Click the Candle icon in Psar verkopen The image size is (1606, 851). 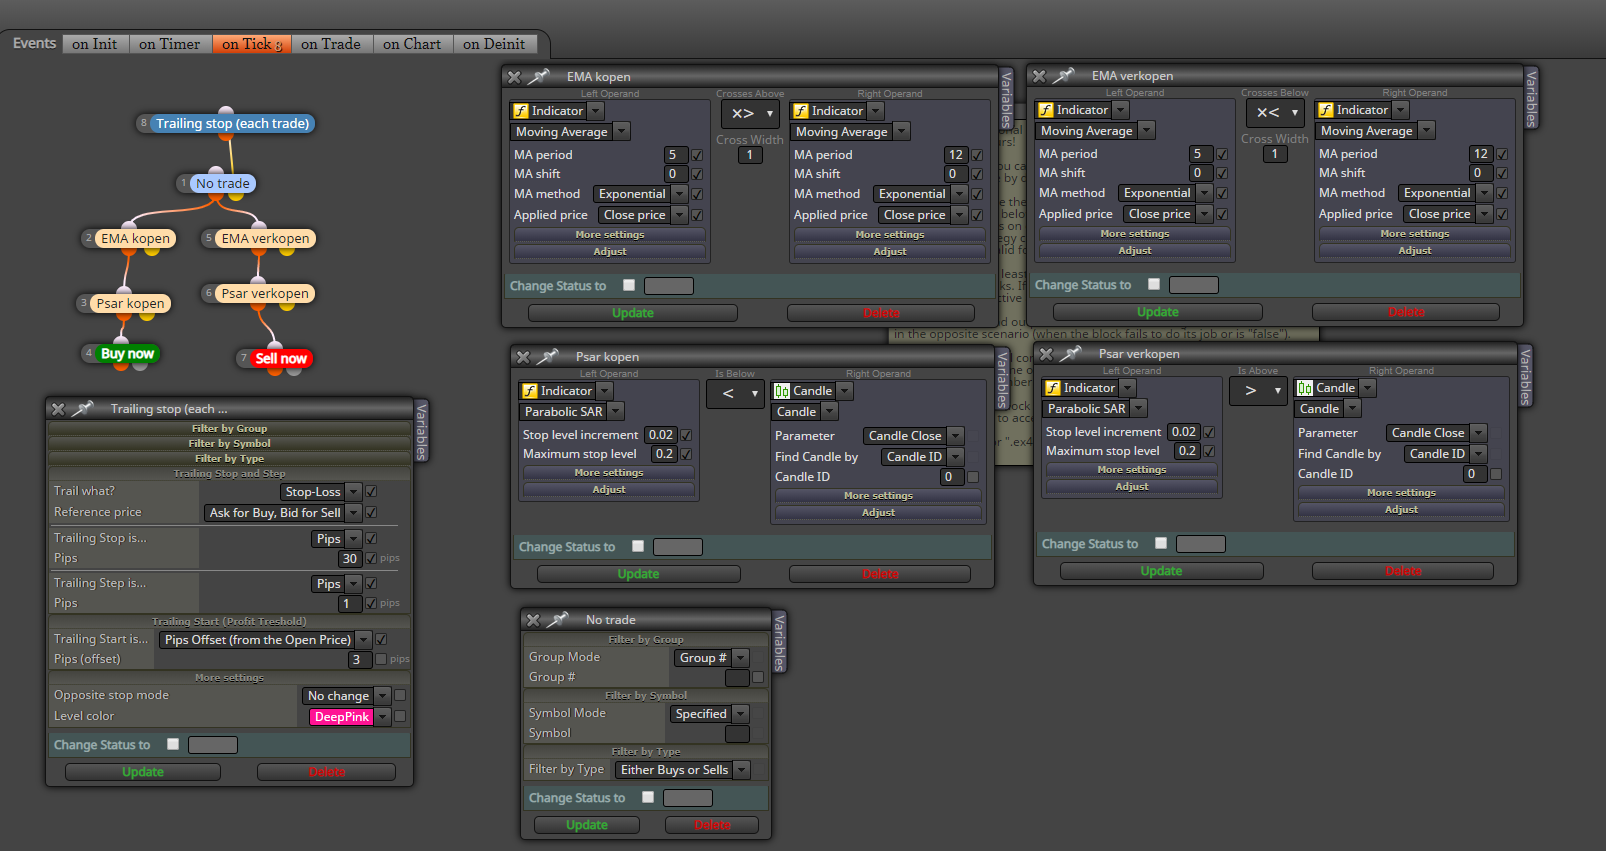1305,388
